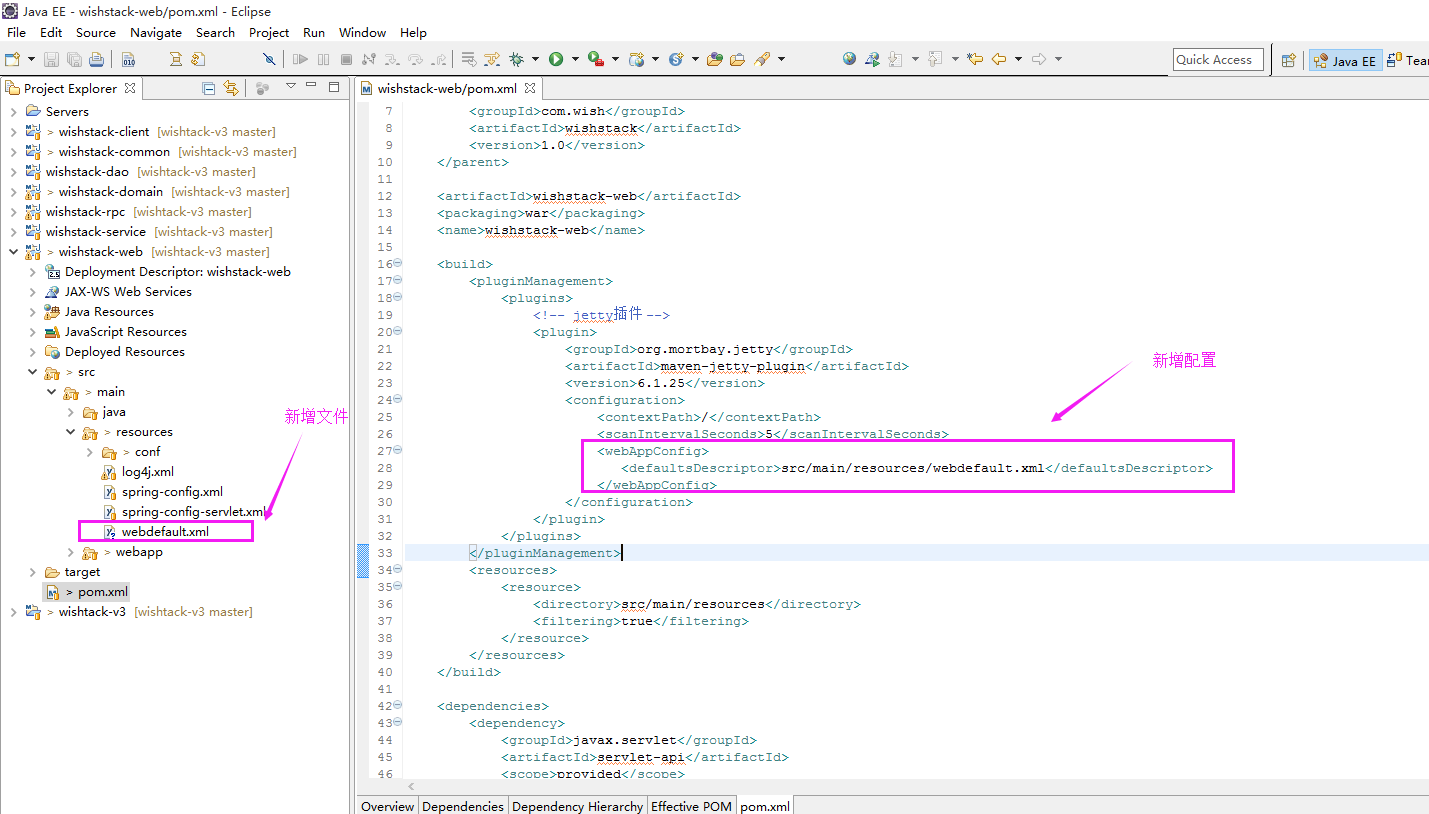Click the Open Type icon
The image size is (1429, 814).
pos(714,59)
